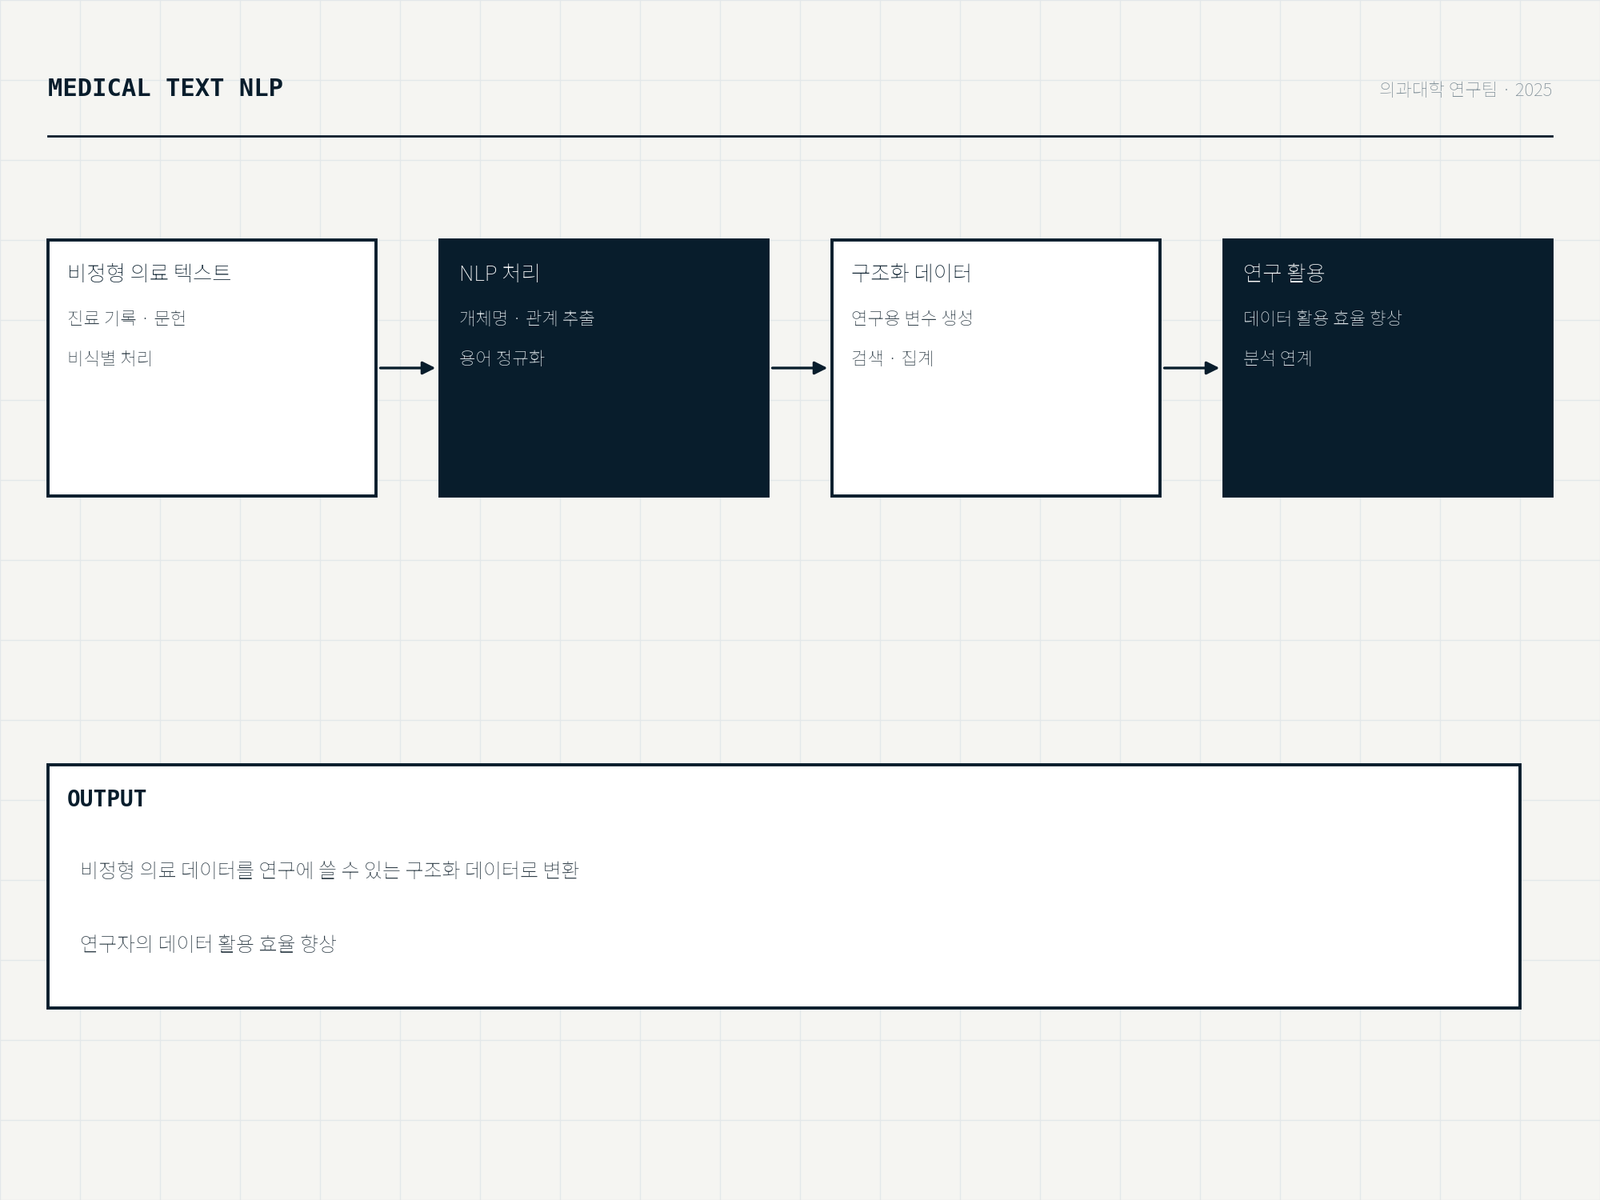Click the 개체명 · 관계 추출 line
The width and height of the screenshot is (1600, 1200).
pos(527,318)
